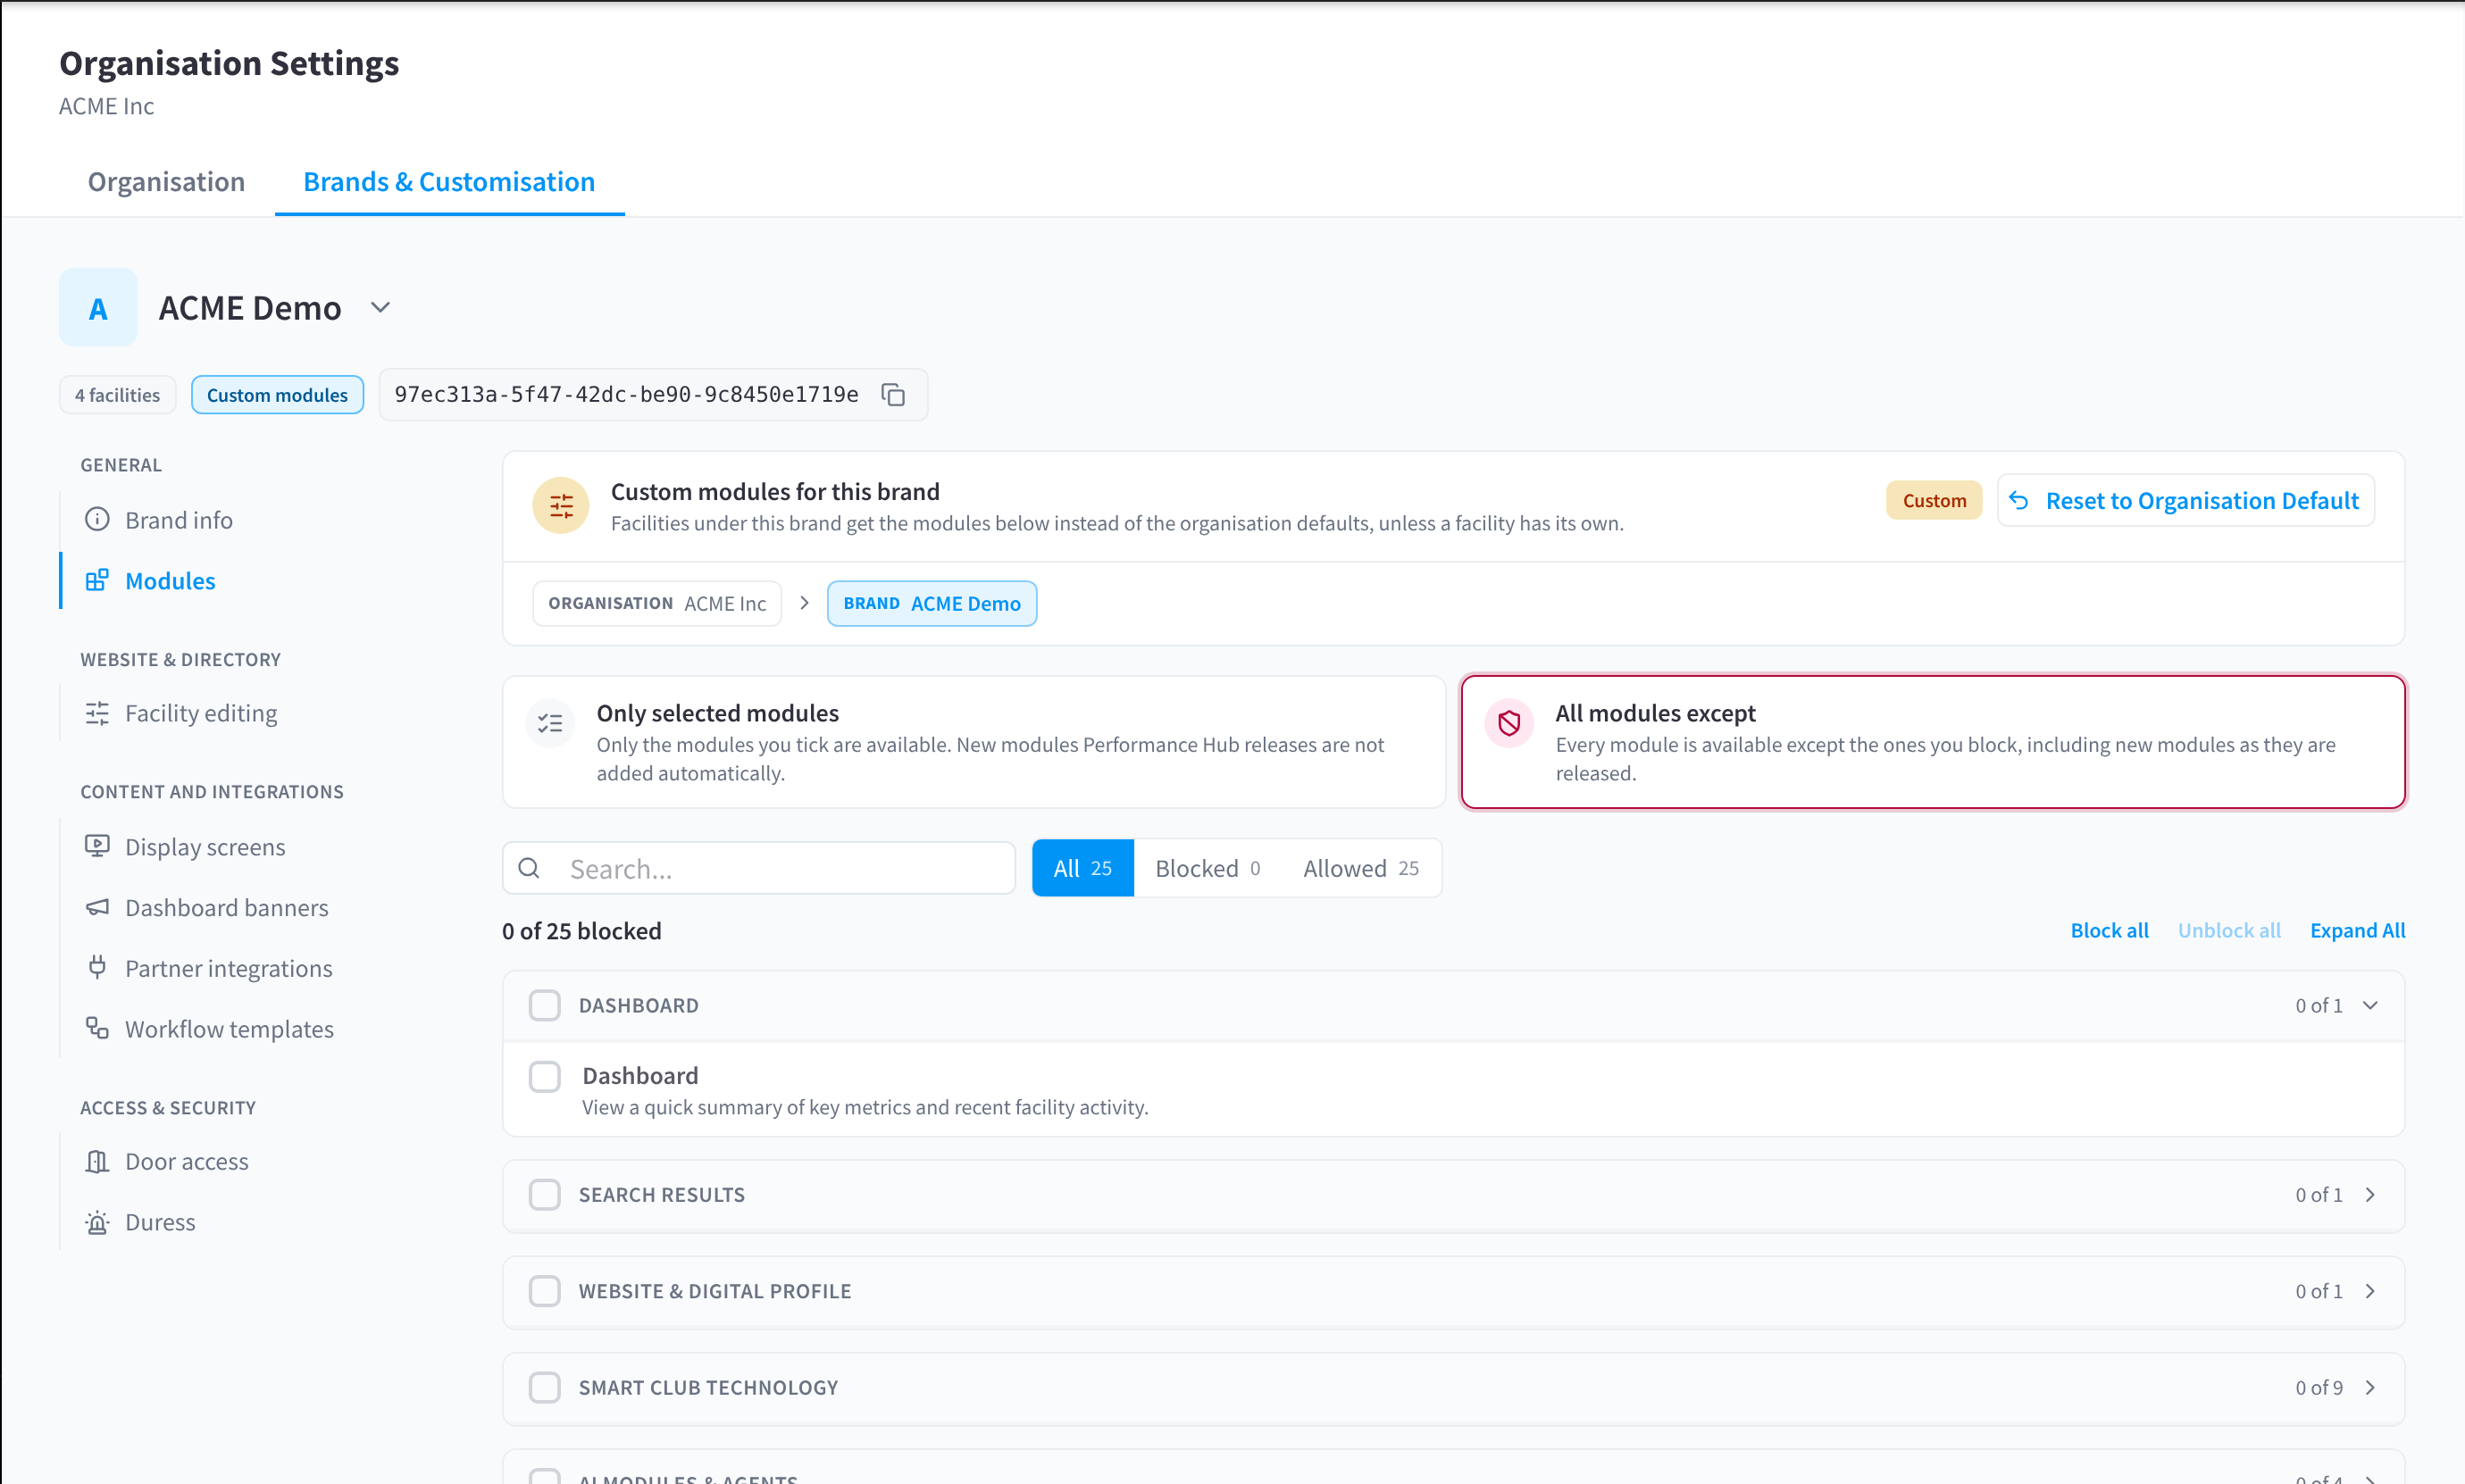Viewport: 2465px width, 1484px height.
Task: Click the Workflow templates icon
Action: pyautogui.click(x=97, y=1029)
